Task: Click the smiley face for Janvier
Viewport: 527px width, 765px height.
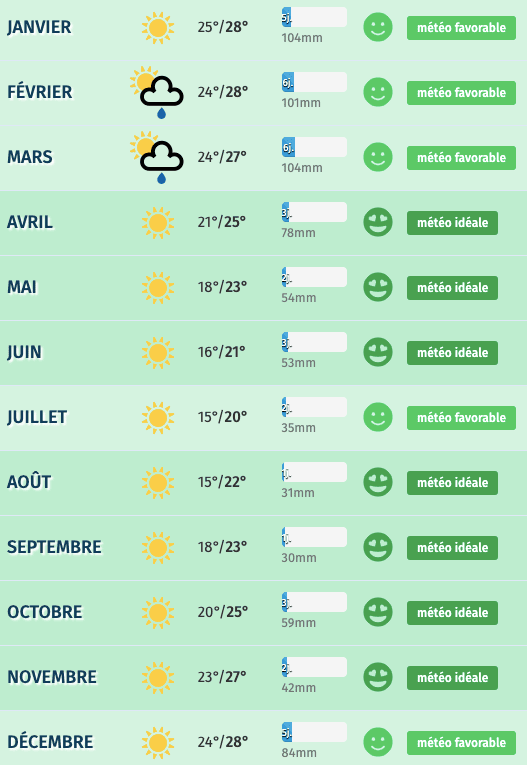Action: pyautogui.click(x=378, y=27)
